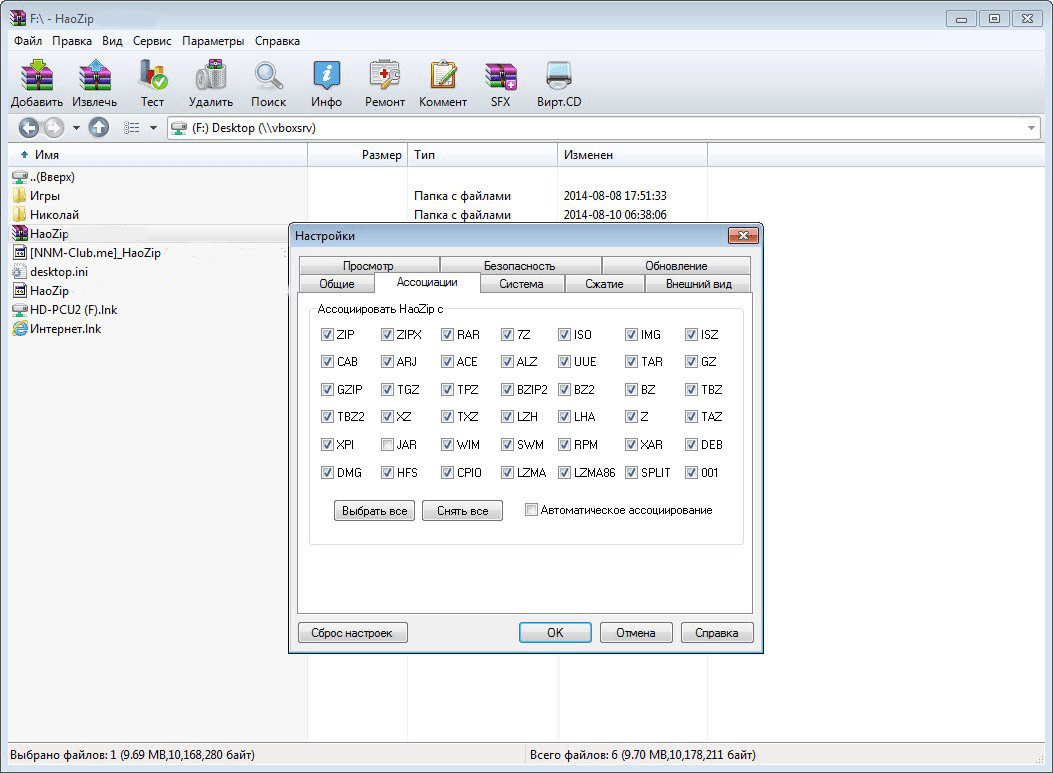Screen dimensions: 1053x773
Task: Go up one folder level arrow icon
Action: pos(99,128)
